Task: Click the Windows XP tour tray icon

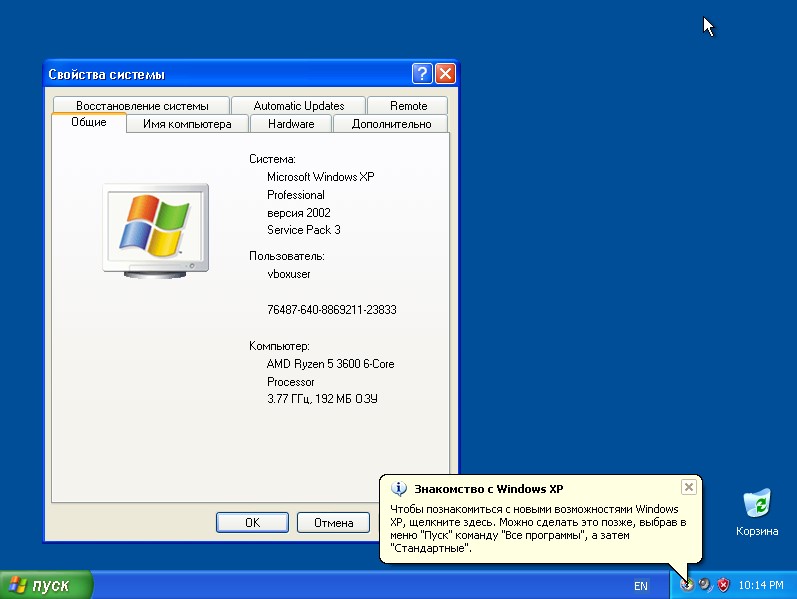Action: point(687,585)
